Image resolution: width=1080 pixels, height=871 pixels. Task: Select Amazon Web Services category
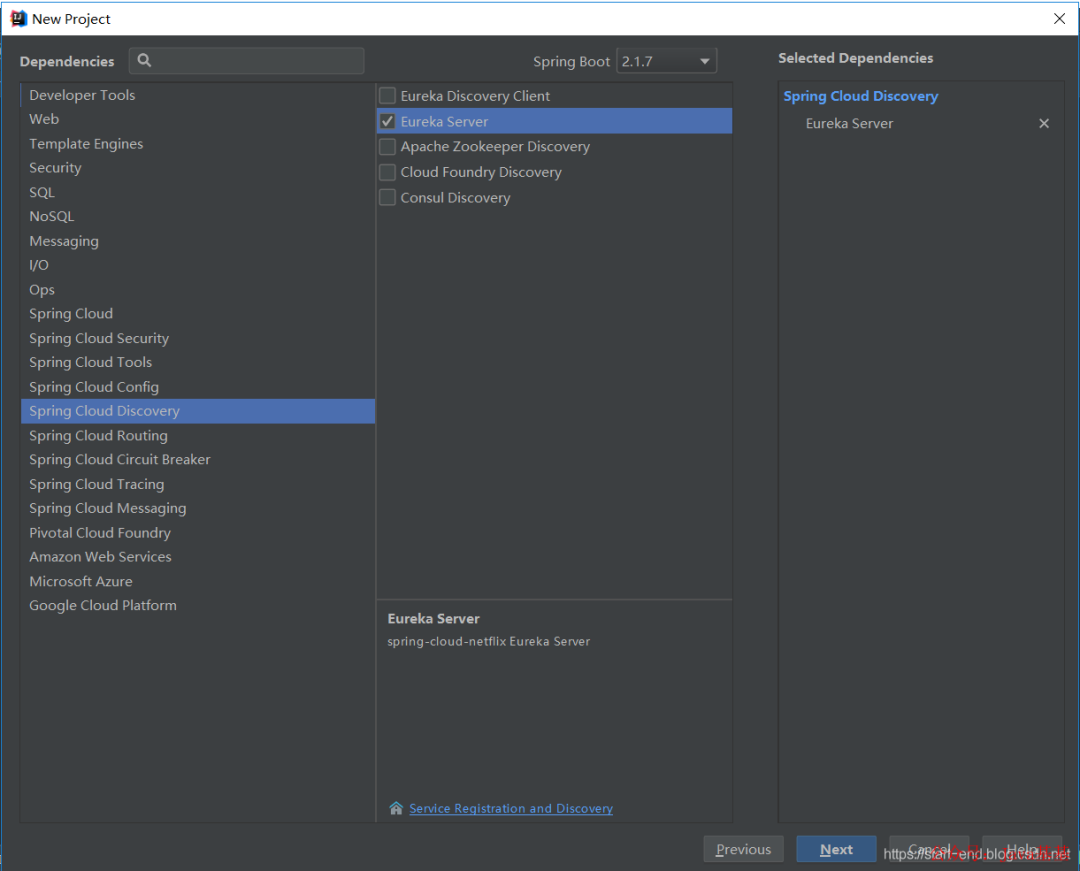coord(198,557)
